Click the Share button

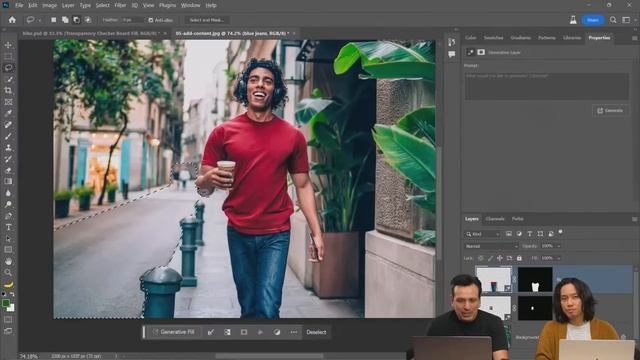[593, 20]
